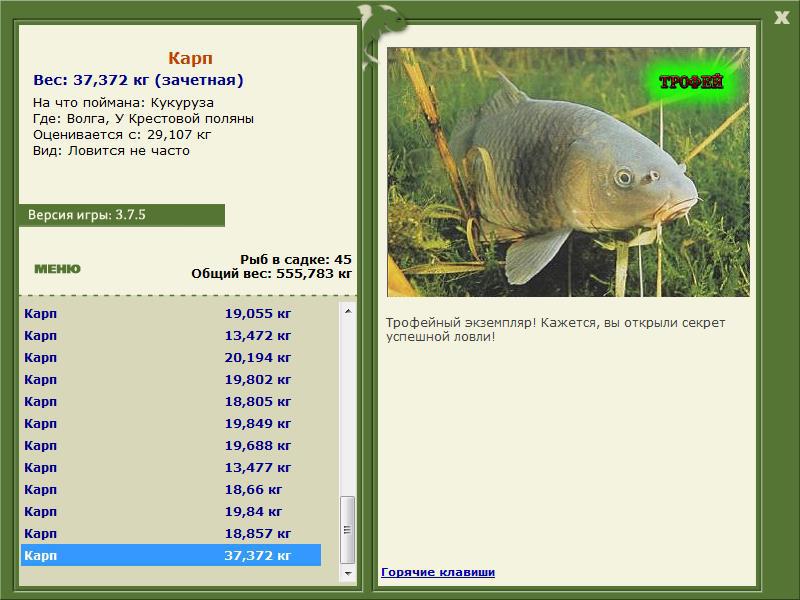Click the Вес: 37,372 кг (зачетная) text
This screenshot has height=600, width=800.
138,80
